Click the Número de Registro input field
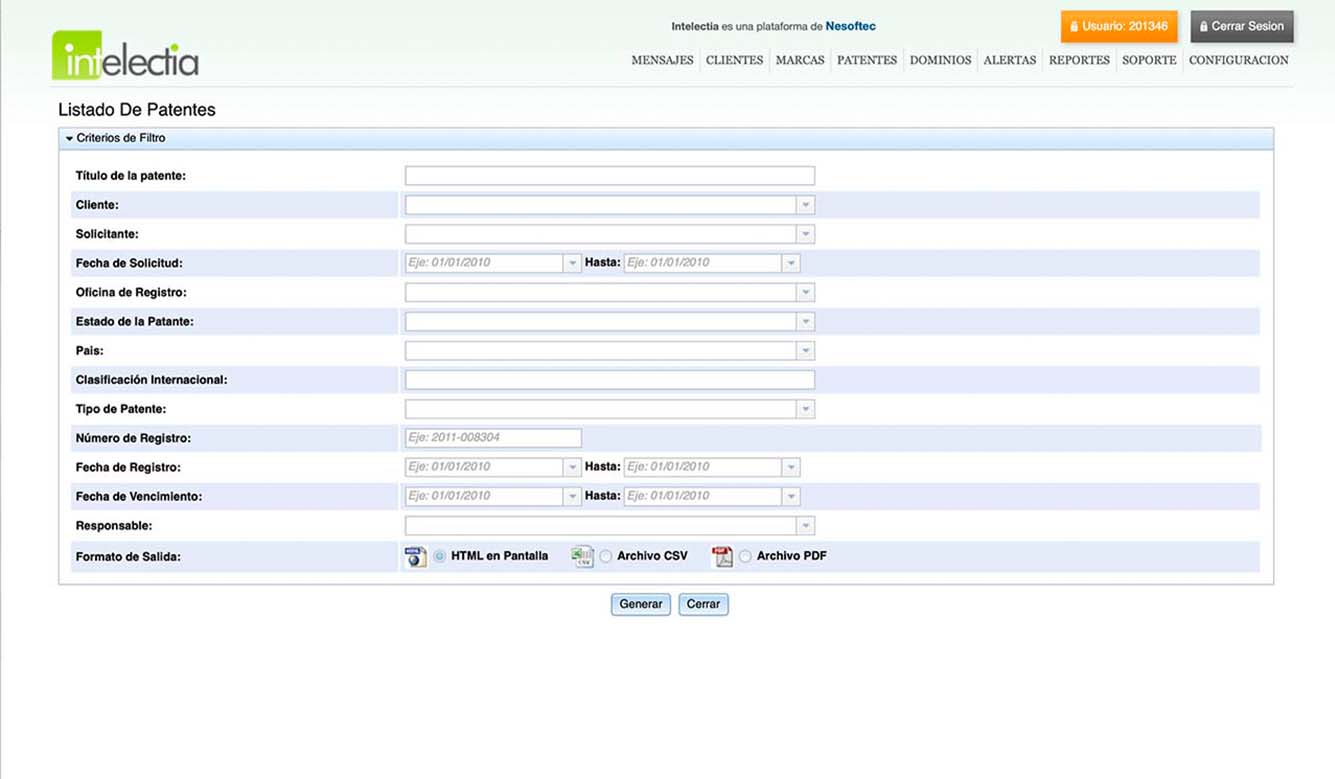 pos(493,438)
